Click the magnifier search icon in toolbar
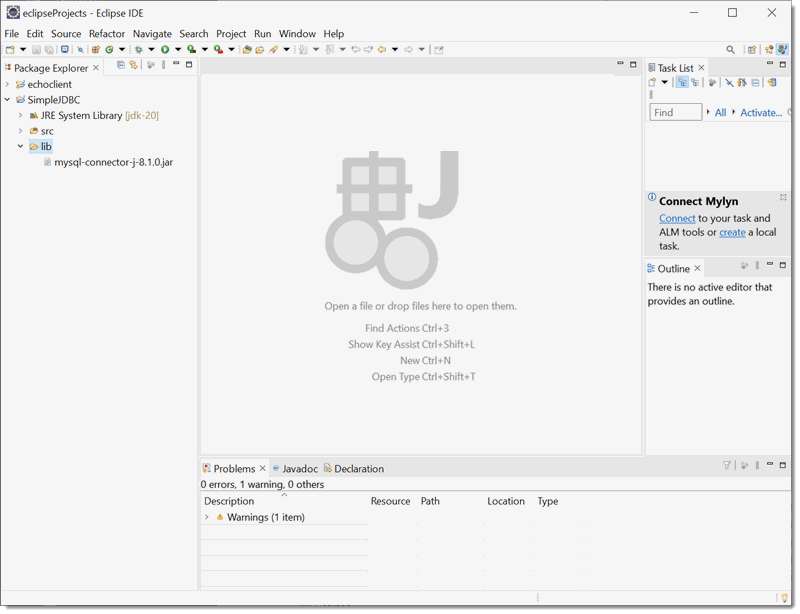 coord(731,50)
